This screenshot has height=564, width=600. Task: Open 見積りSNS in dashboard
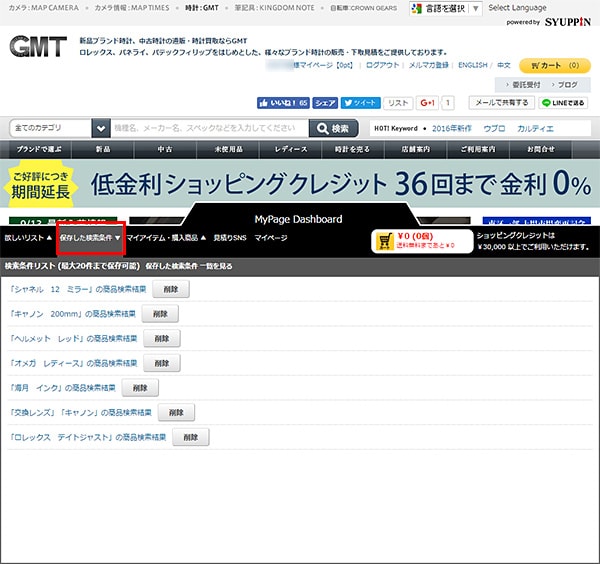(230, 238)
